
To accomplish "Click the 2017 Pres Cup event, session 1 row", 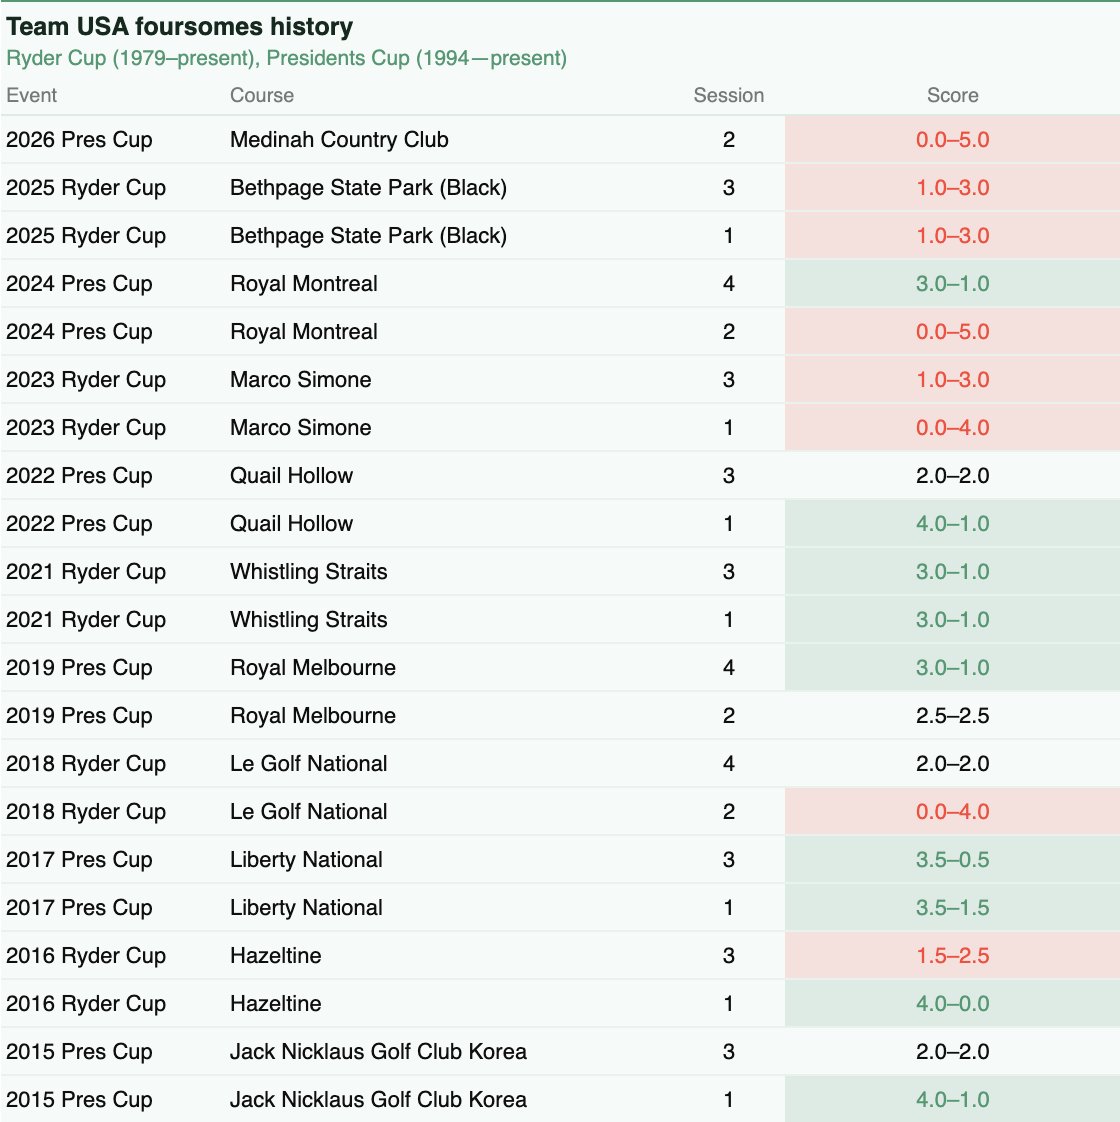I will pyautogui.click(x=79, y=907).
